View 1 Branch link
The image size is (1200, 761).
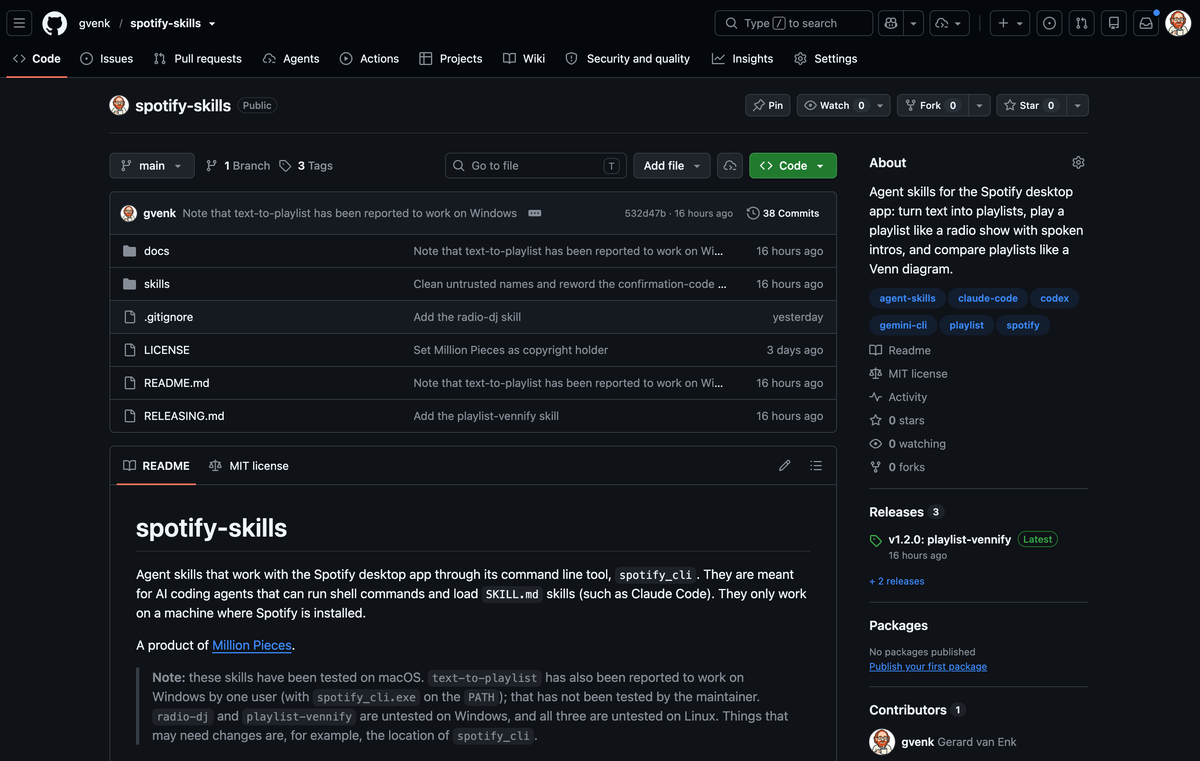click(x=238, y=166)
